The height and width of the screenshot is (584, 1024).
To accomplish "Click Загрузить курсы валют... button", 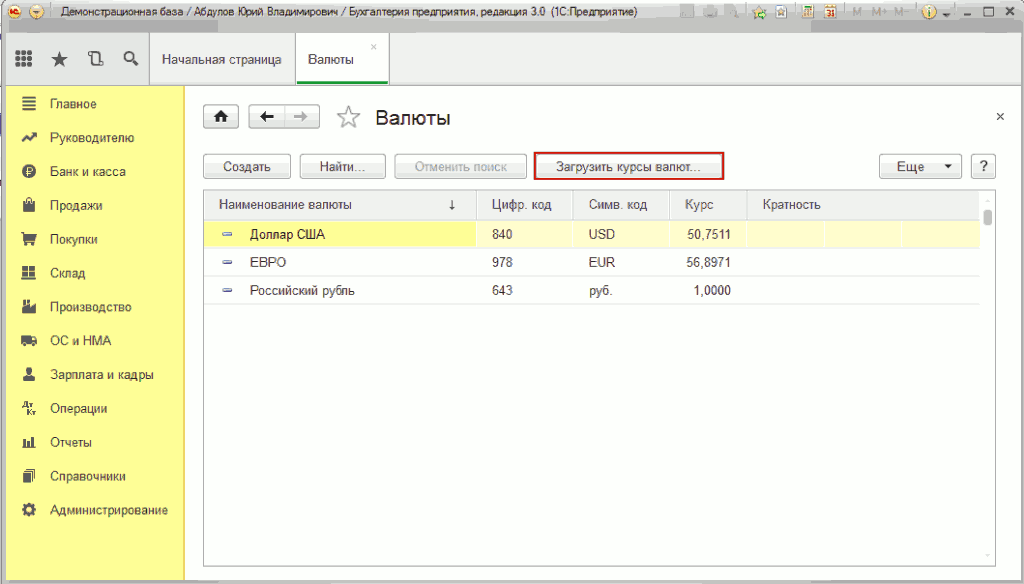I will [628, 167].
